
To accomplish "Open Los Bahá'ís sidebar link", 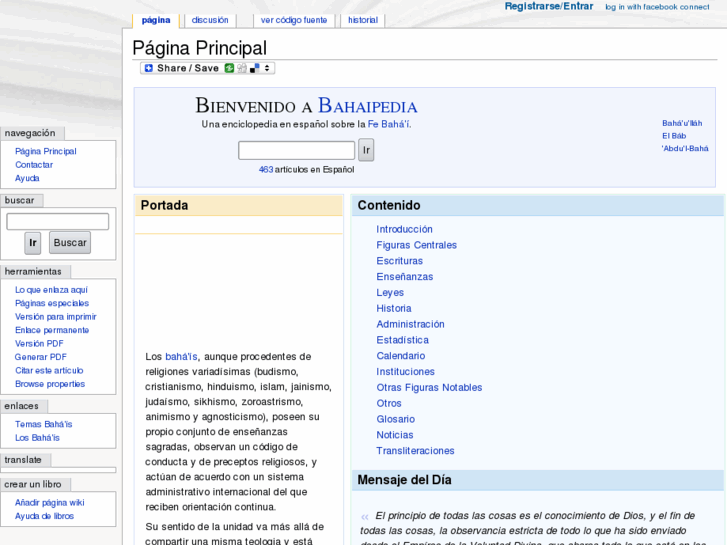I will tap(37, 438).
